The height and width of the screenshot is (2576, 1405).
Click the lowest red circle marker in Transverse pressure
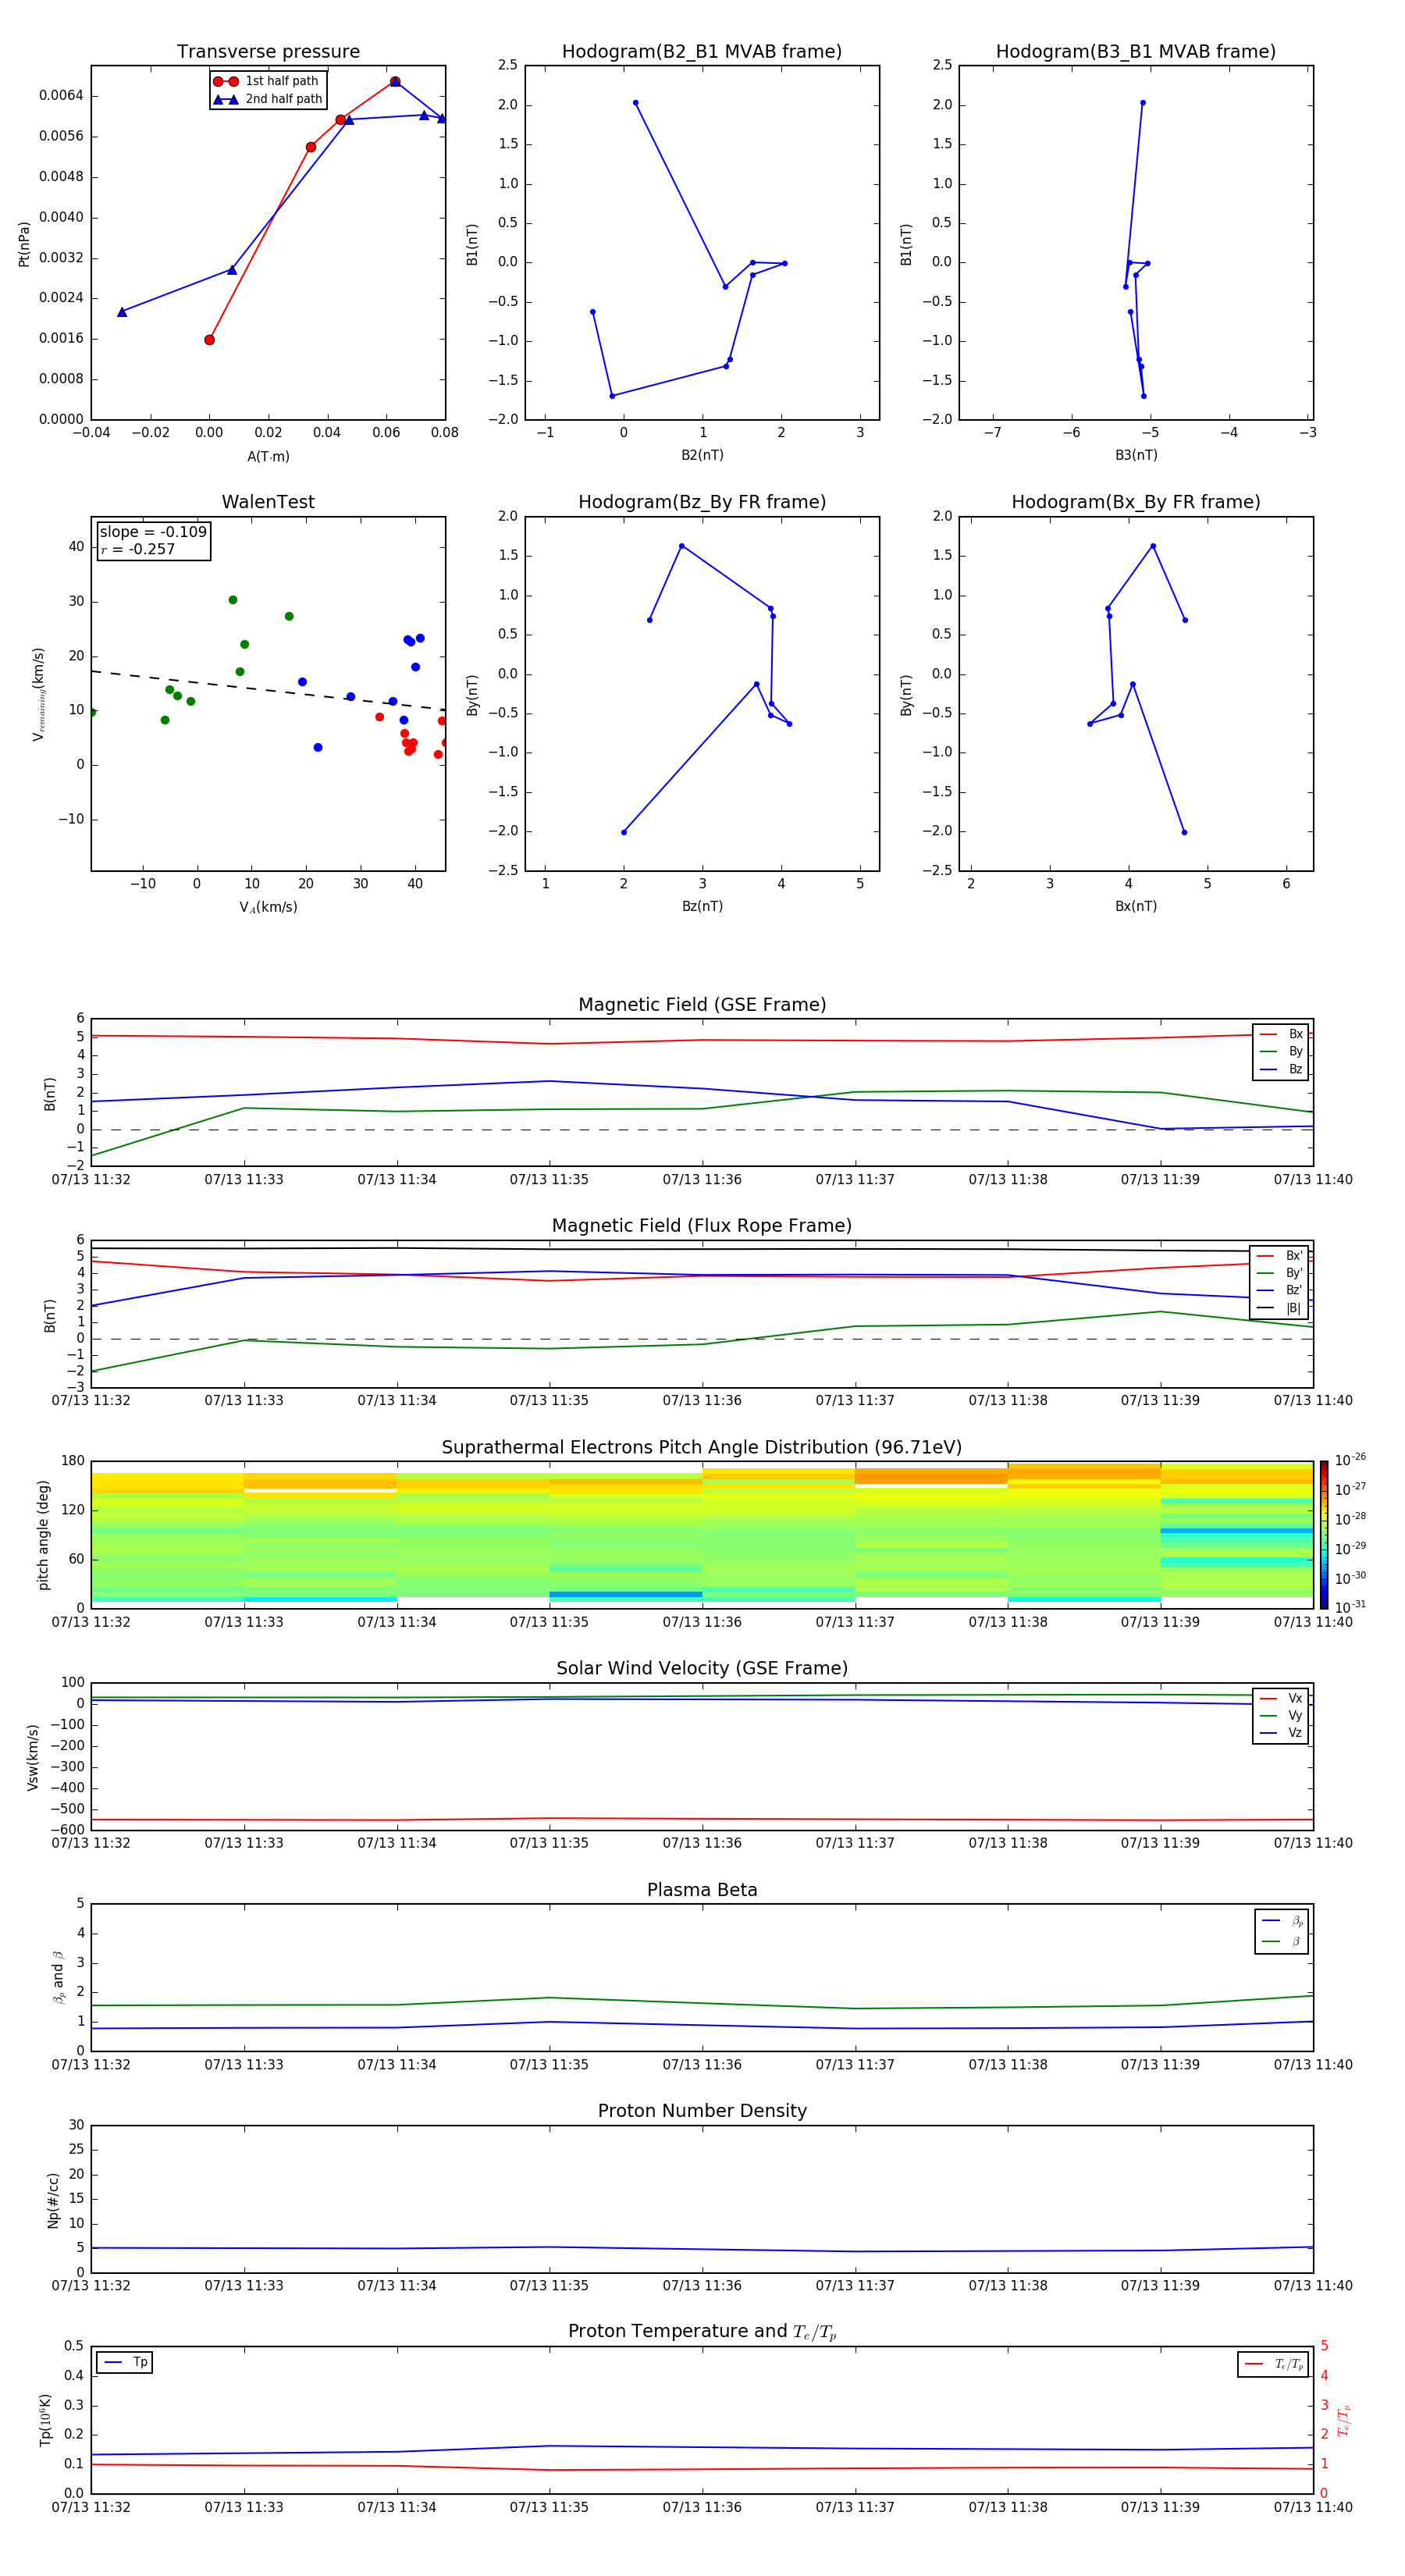pos(209,340)
